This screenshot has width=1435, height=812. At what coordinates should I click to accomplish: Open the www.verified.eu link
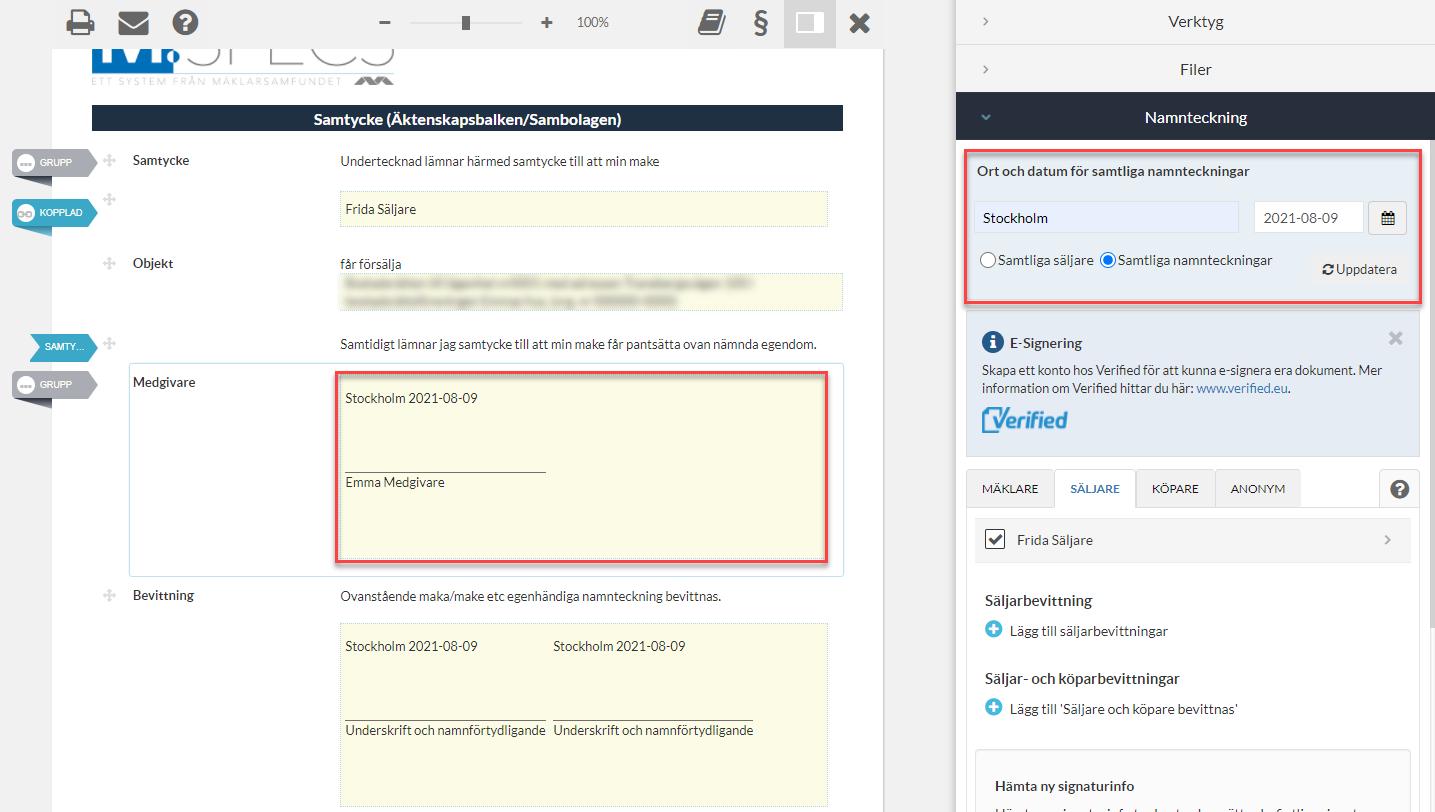coord(1242,388)
